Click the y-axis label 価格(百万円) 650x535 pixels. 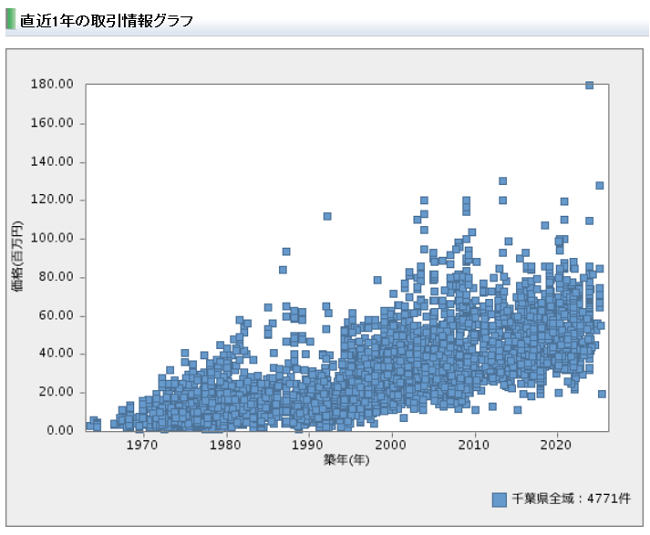17,258
